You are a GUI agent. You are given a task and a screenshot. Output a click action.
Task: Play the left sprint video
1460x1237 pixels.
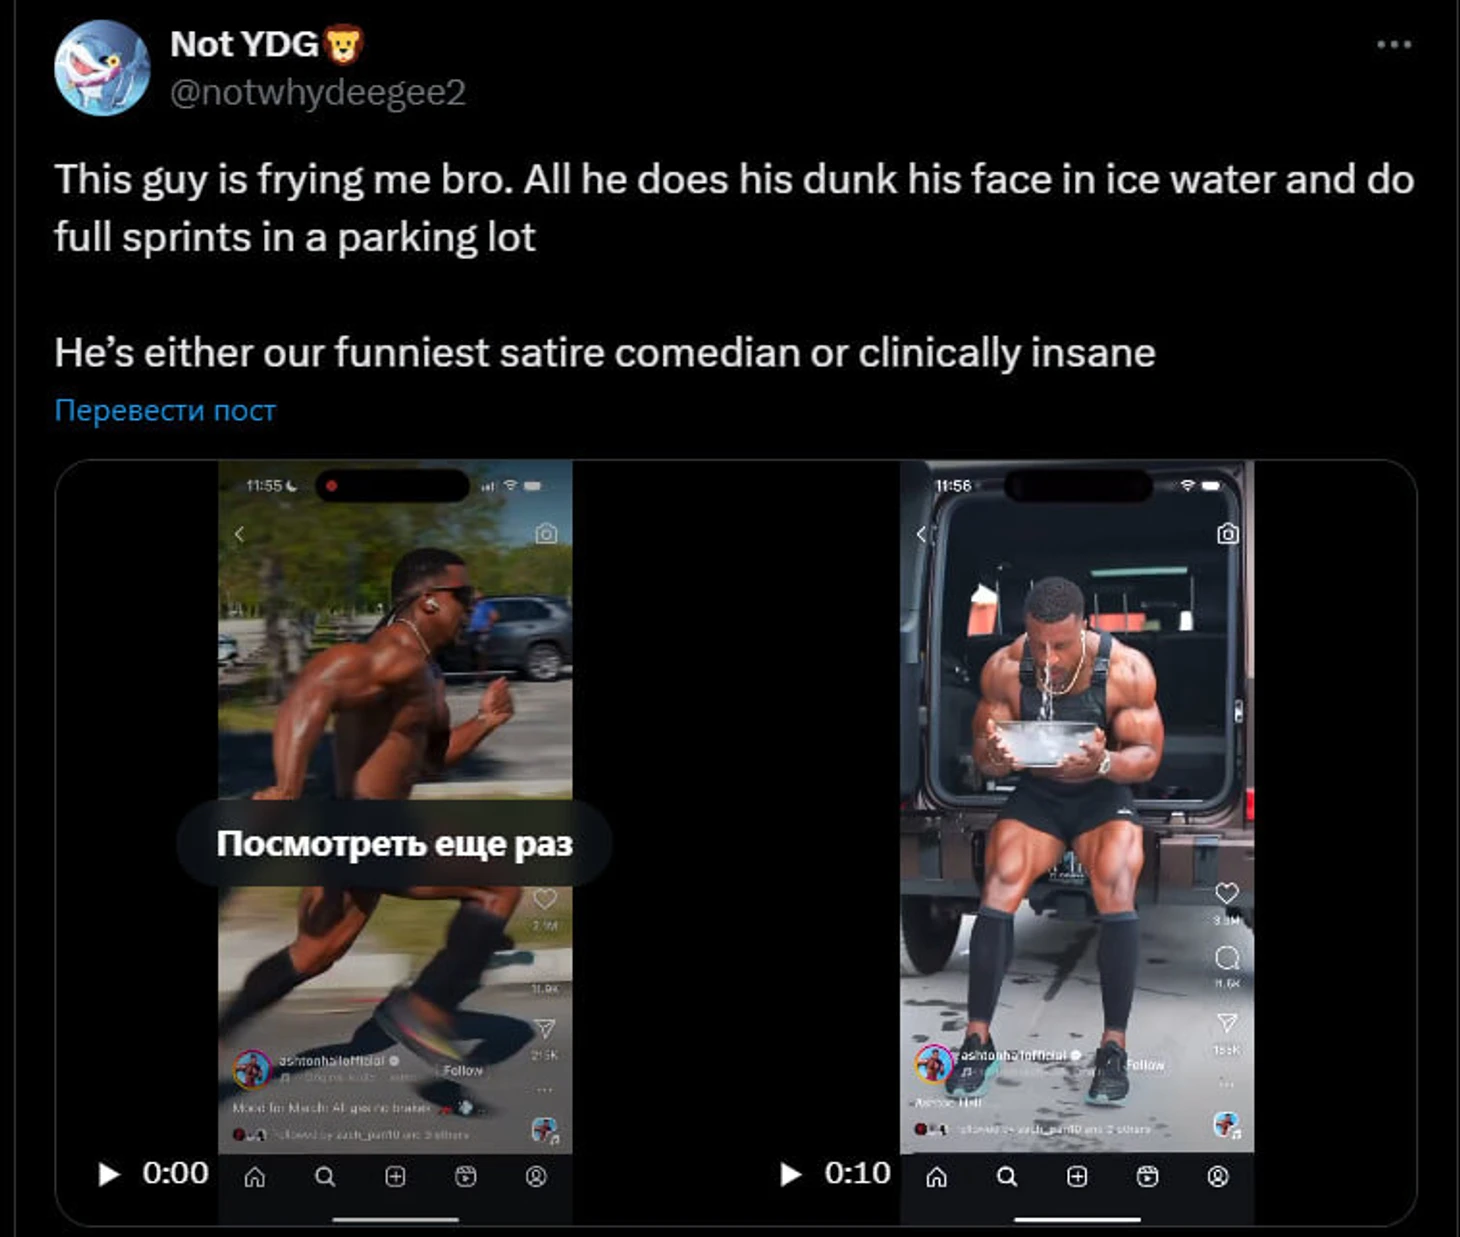[109, 1174]
